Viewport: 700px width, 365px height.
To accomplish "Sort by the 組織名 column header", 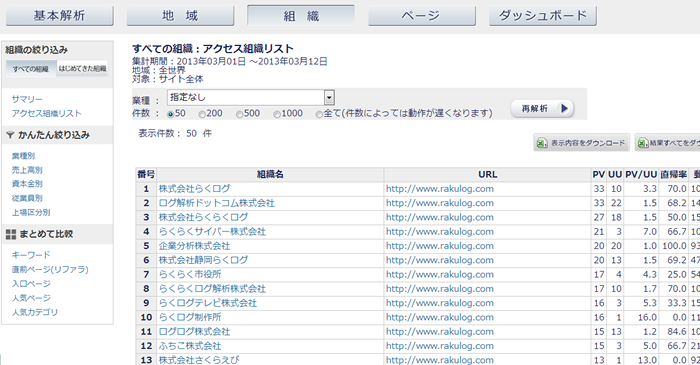I will pyautogui.click(x=270, y=174).
